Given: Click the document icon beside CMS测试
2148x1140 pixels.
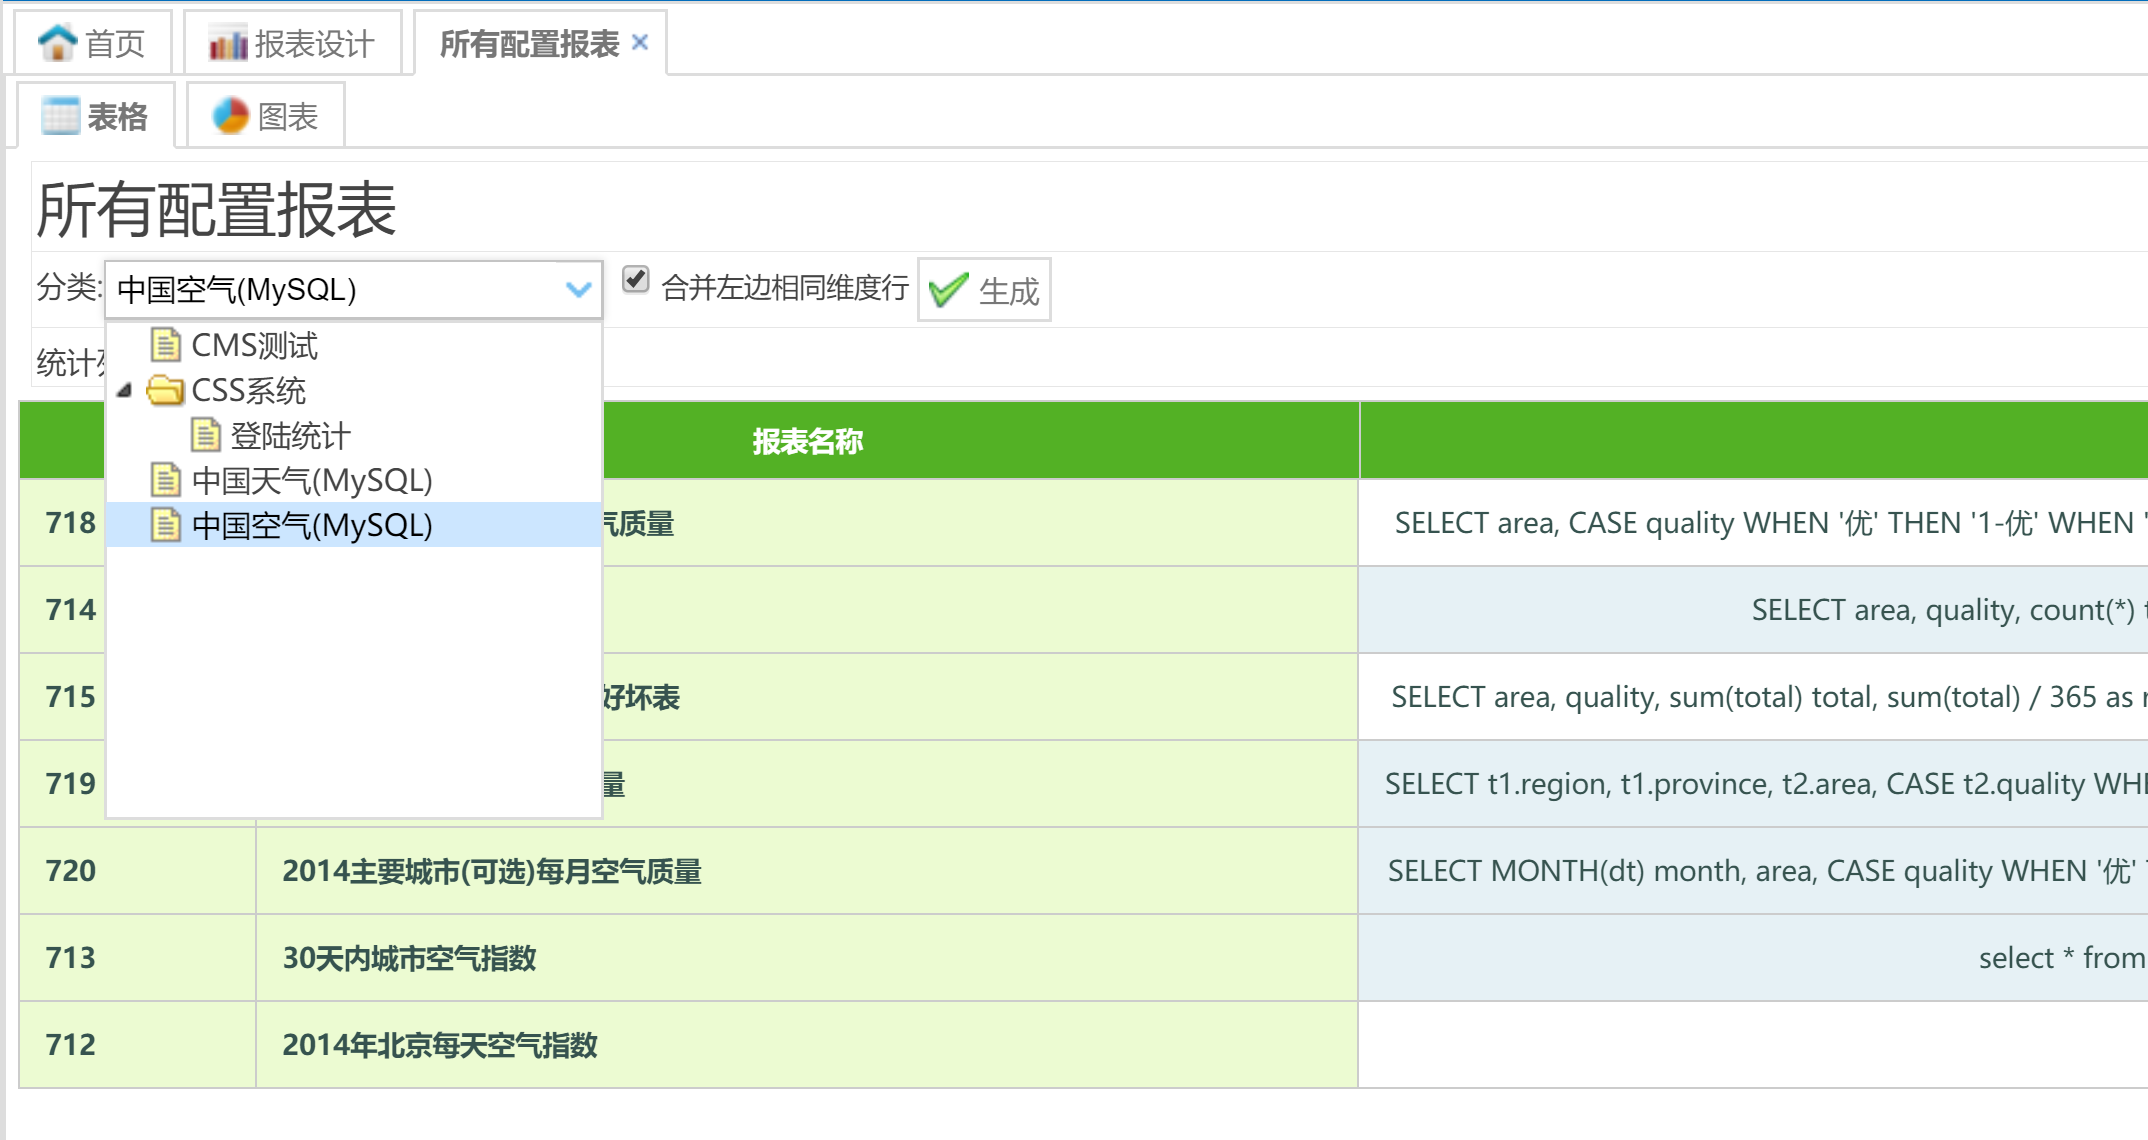Looking at the screenshot, I should click(x=165, y=345).
